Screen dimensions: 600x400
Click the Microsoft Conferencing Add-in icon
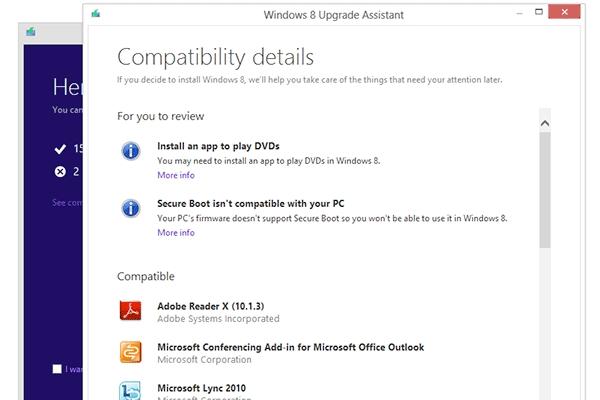[130, 352]
